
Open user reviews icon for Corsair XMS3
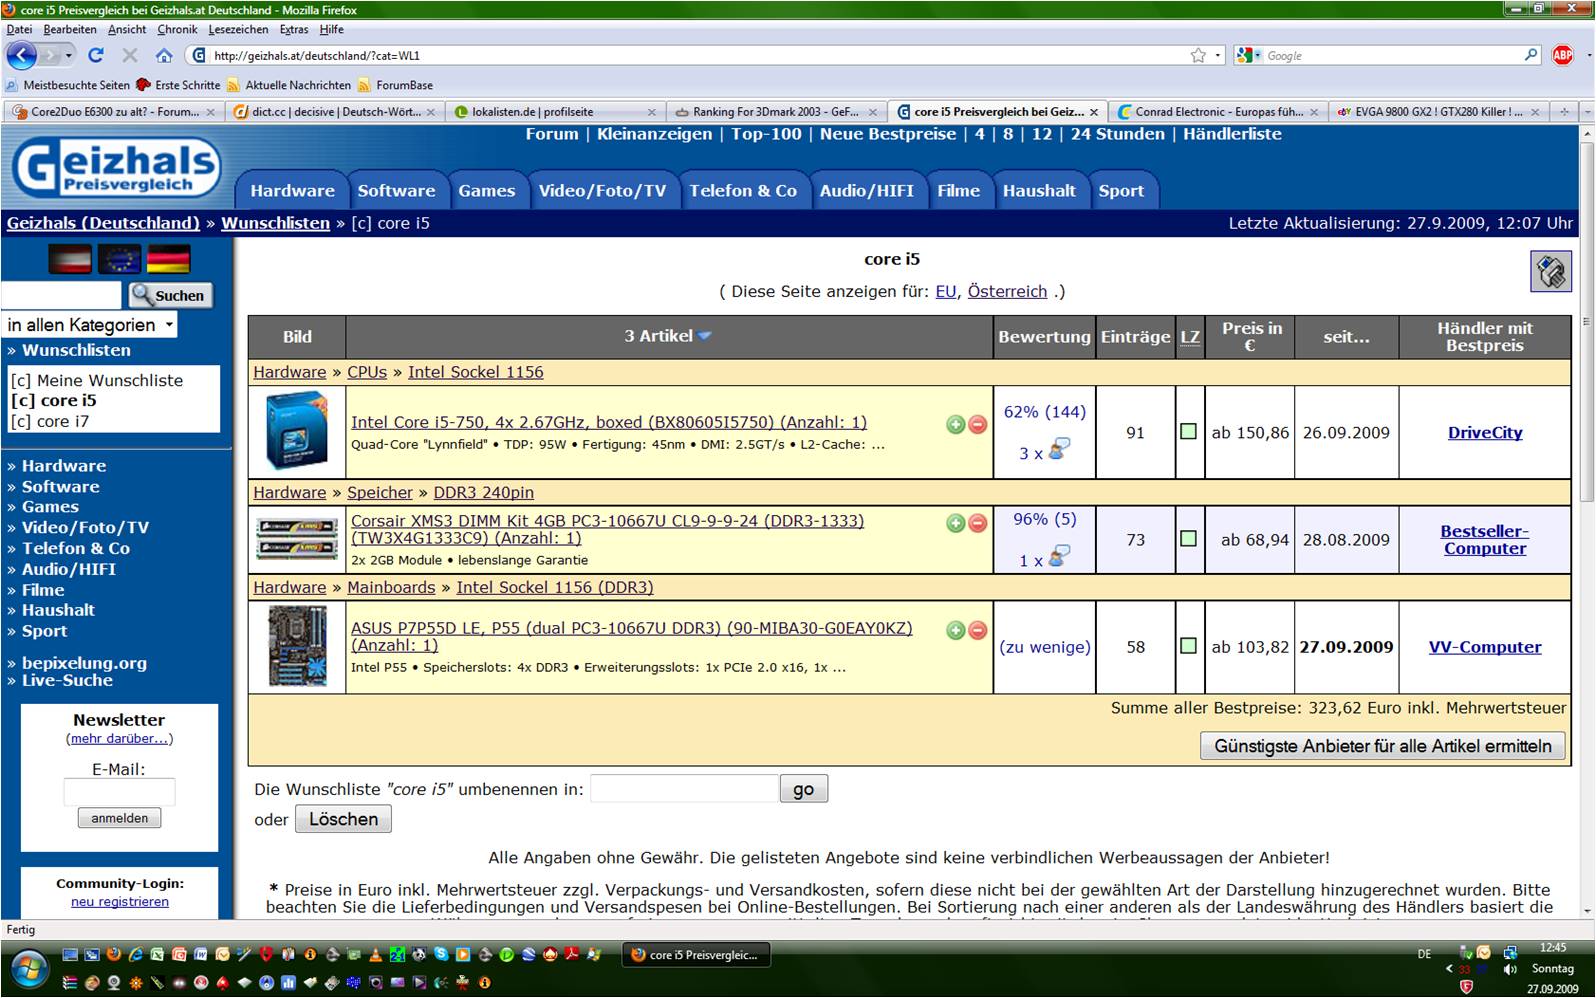click(1059, 556)
